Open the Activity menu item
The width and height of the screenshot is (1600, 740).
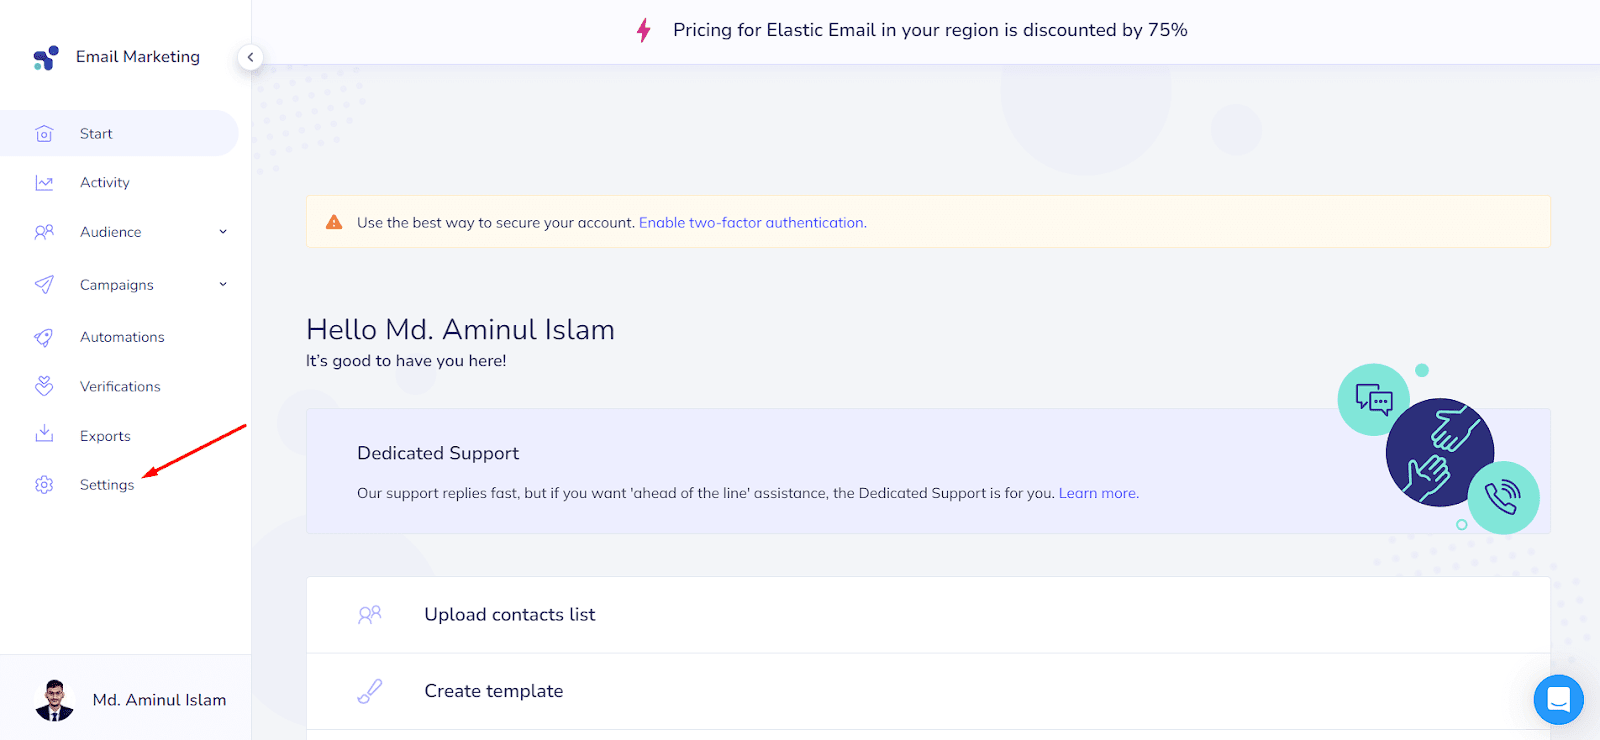click(x=105, y=183)
